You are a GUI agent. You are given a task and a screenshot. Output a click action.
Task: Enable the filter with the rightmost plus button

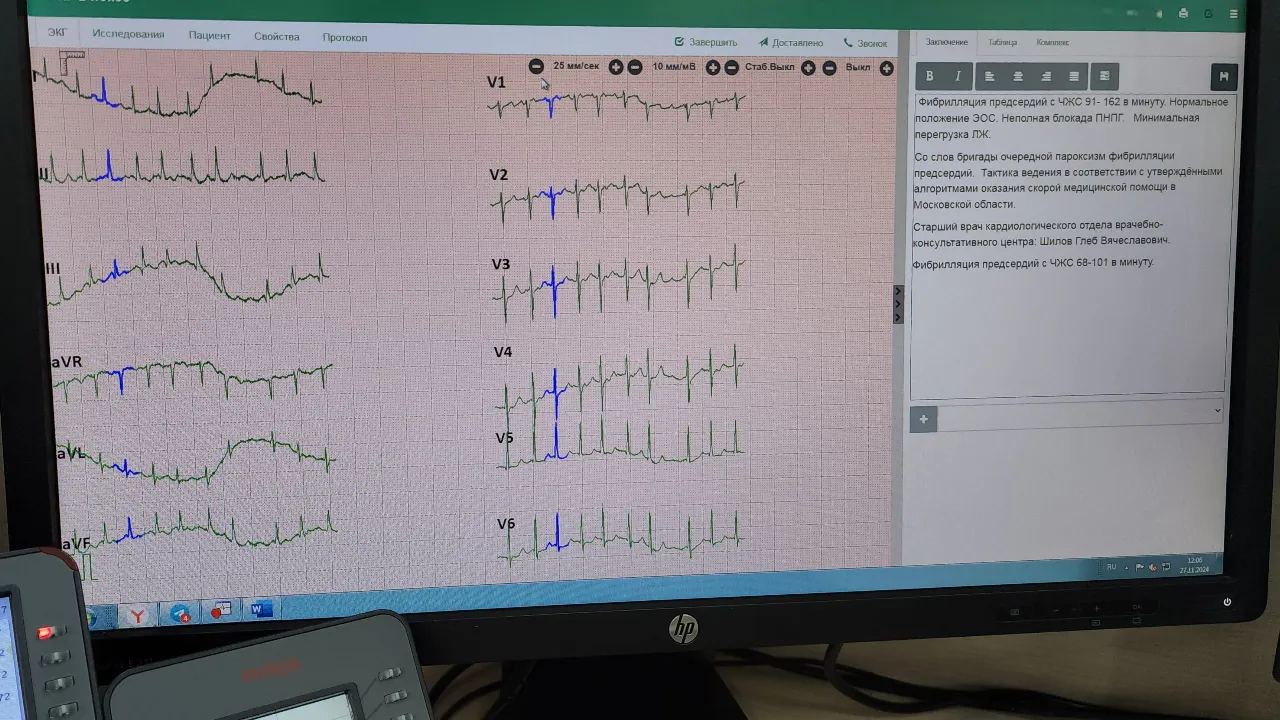[886, 68]
